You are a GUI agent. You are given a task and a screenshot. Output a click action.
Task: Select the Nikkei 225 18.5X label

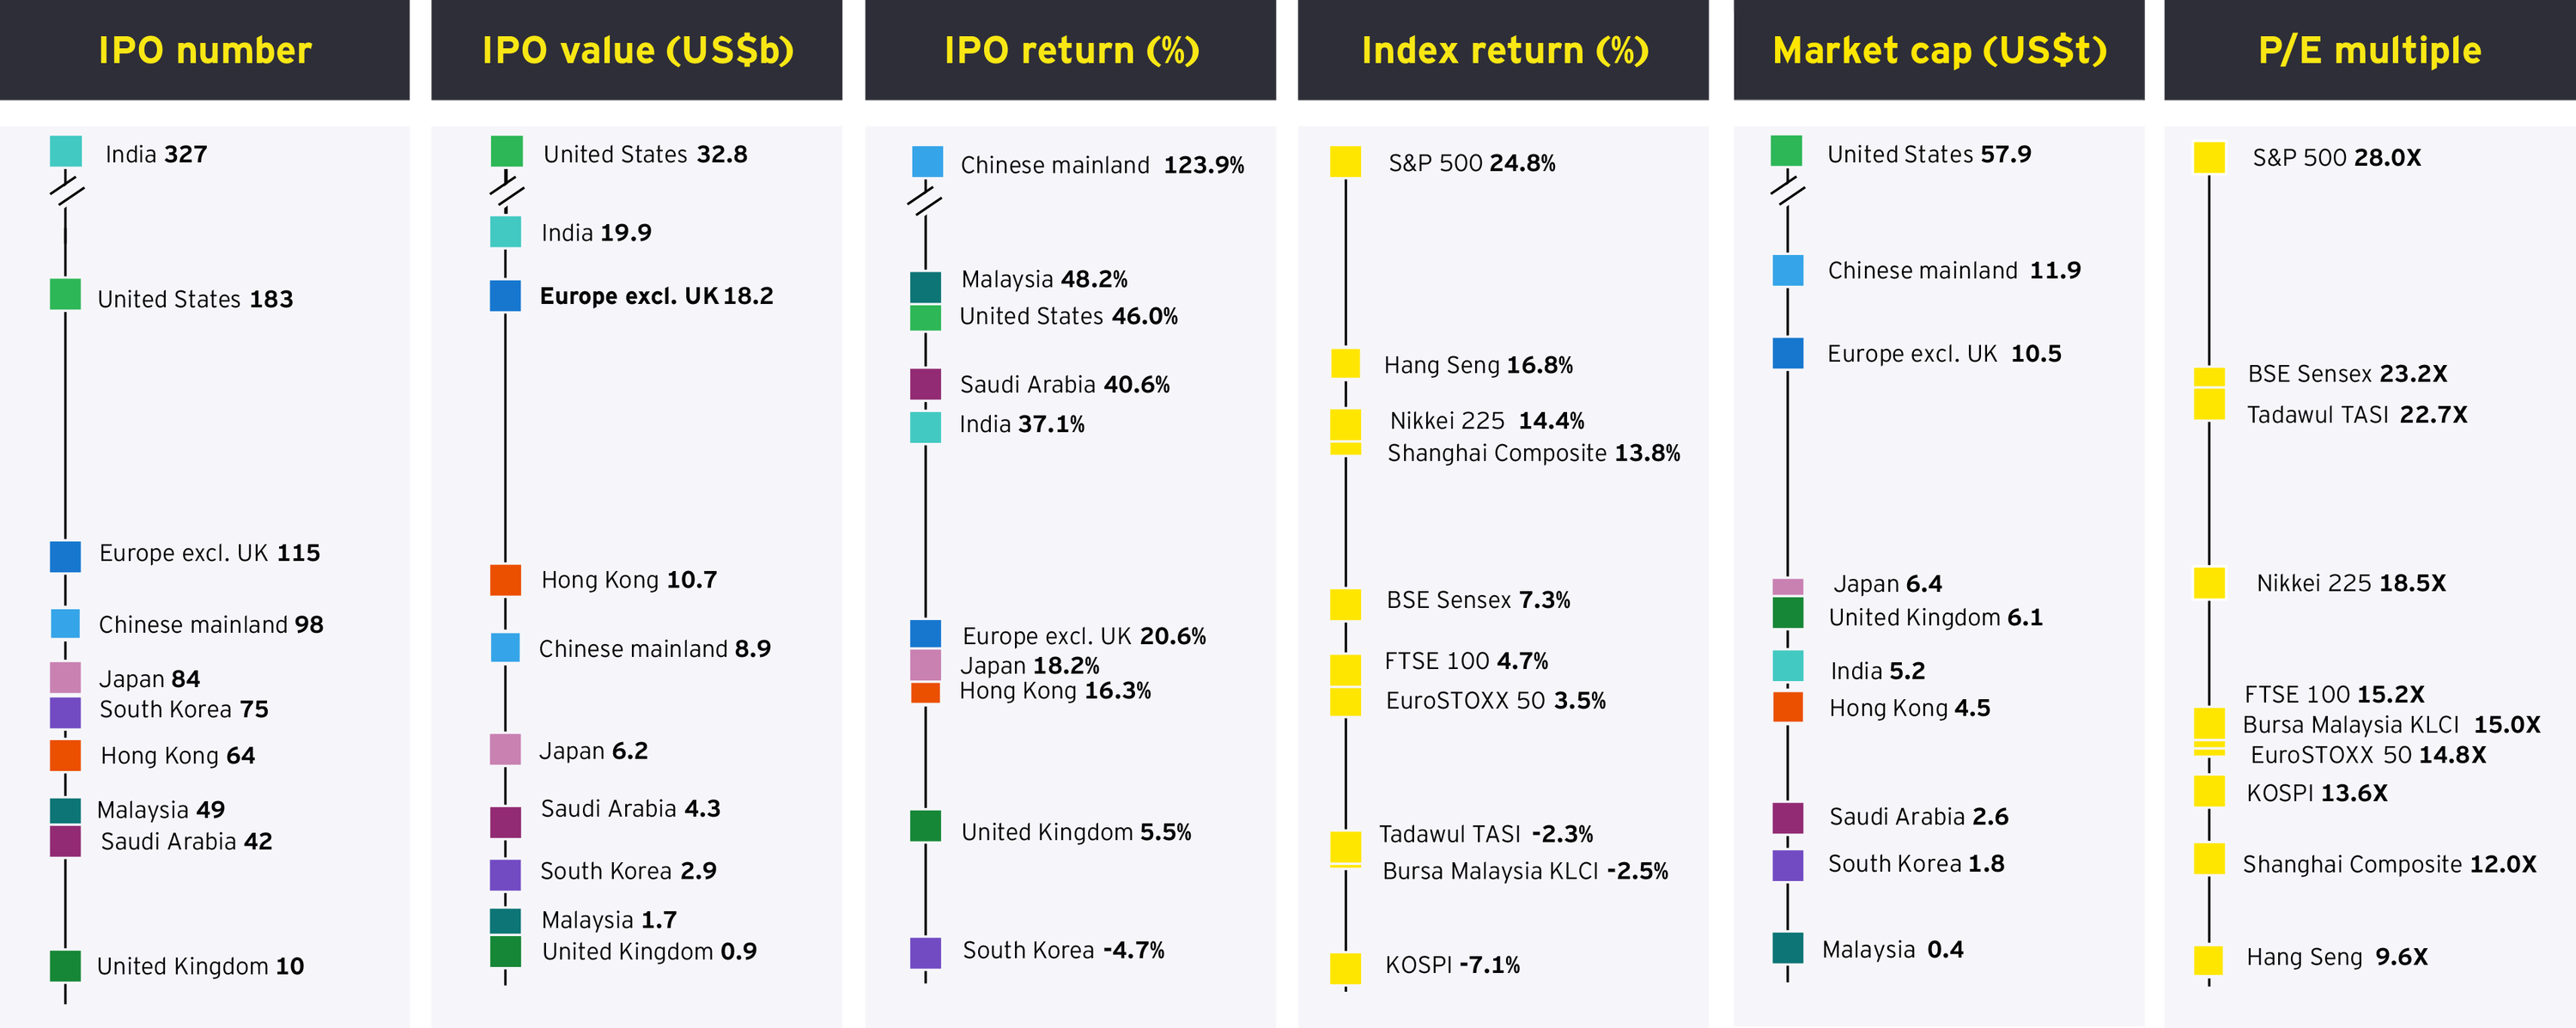pyautogui.click(x=2350, y=583)
